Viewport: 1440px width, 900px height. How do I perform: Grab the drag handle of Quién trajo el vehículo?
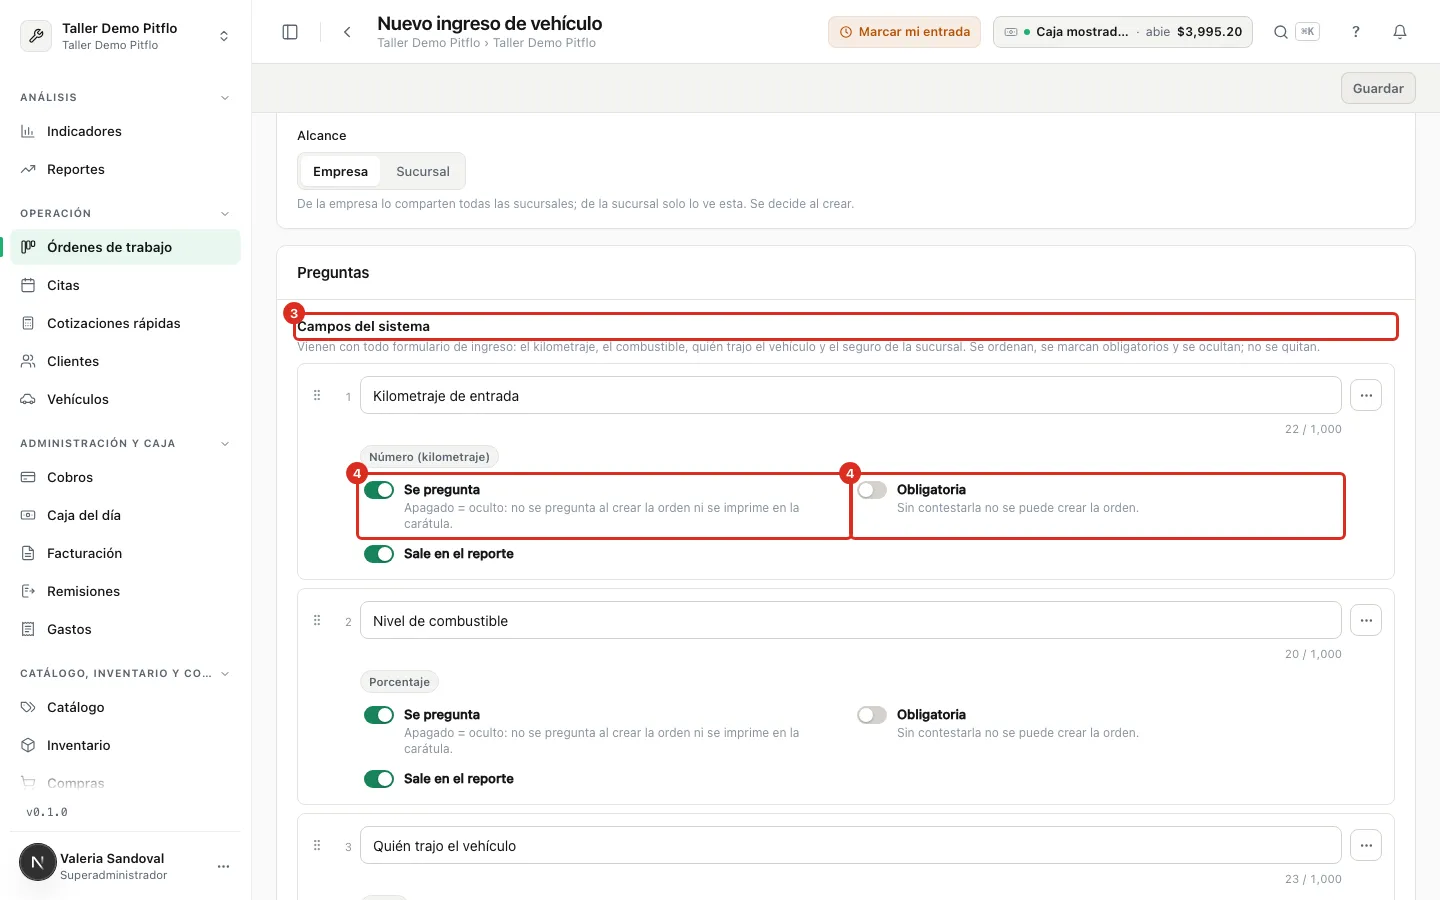point(317,845)
